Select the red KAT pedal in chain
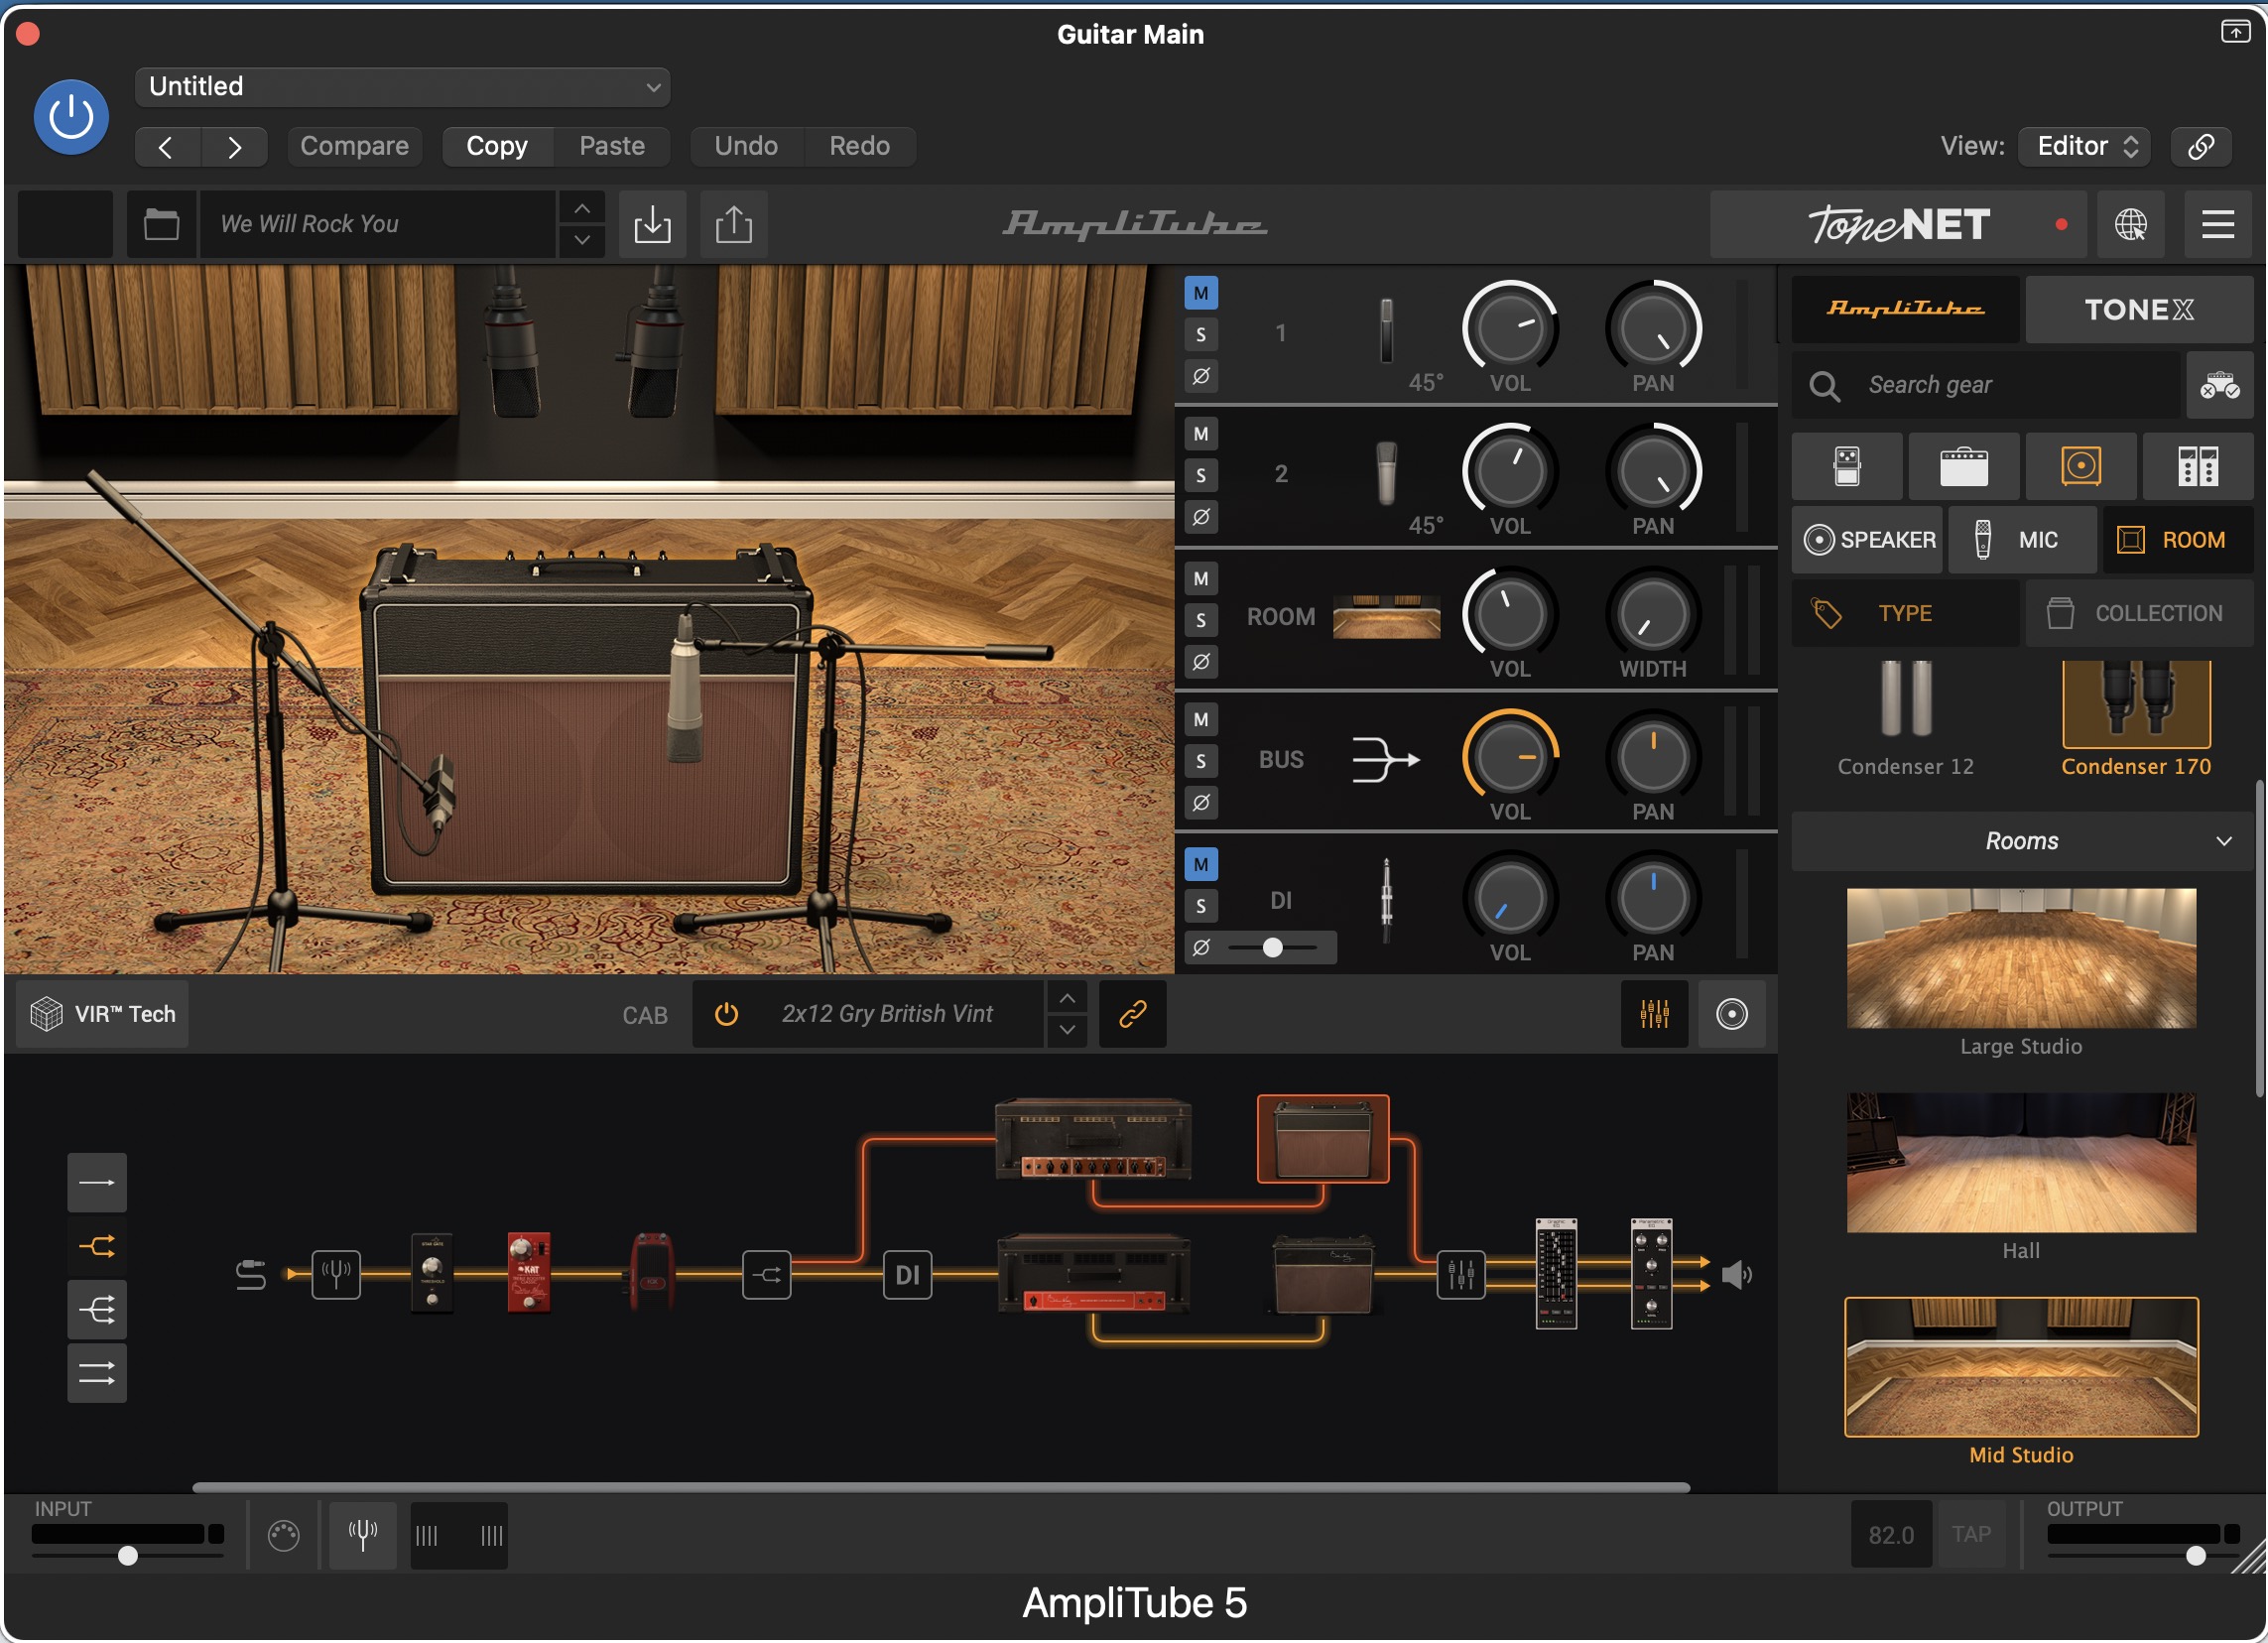Viewport: 2268px width, 1643px height. click(529, 1272)
